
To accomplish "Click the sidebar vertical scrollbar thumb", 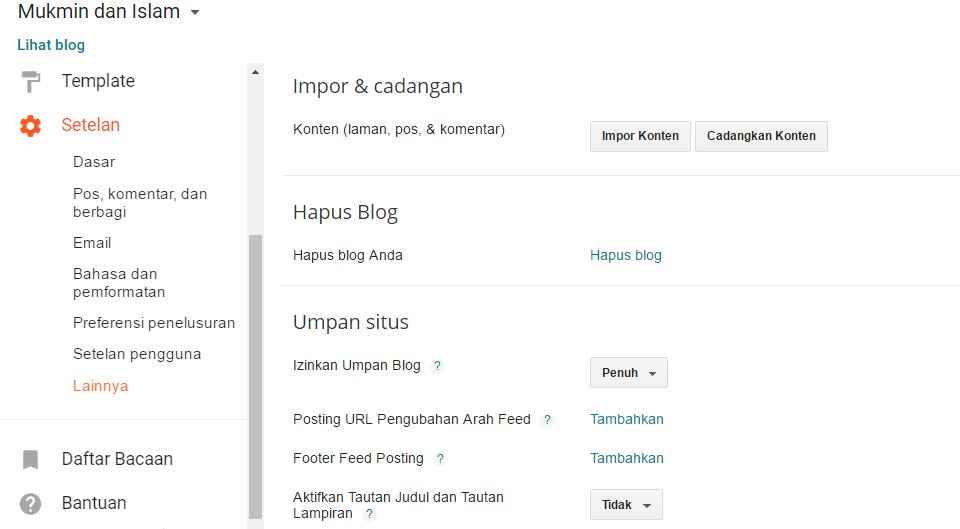I will [255, 377].
